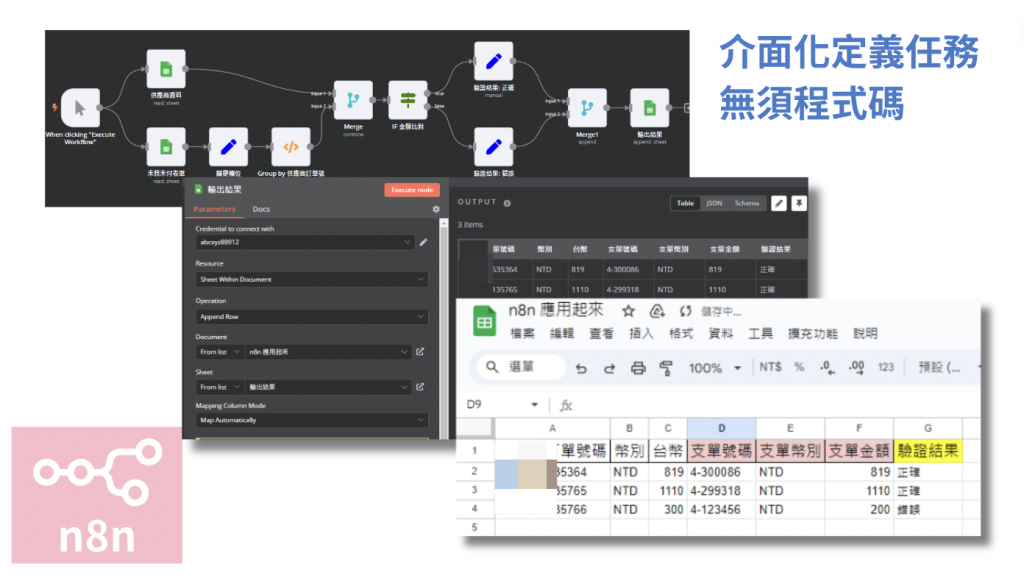Redo in Google Sheets toolbar
Screen dimensions: 1024x575
click(609, 369)
